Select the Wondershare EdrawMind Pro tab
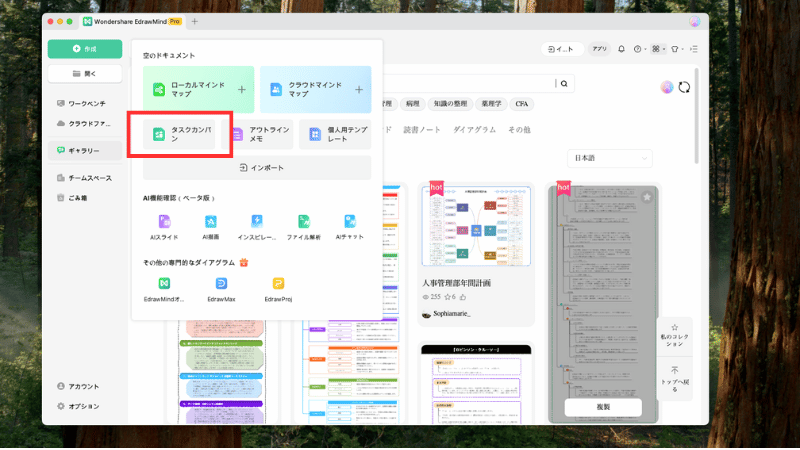 coord(132,21)
